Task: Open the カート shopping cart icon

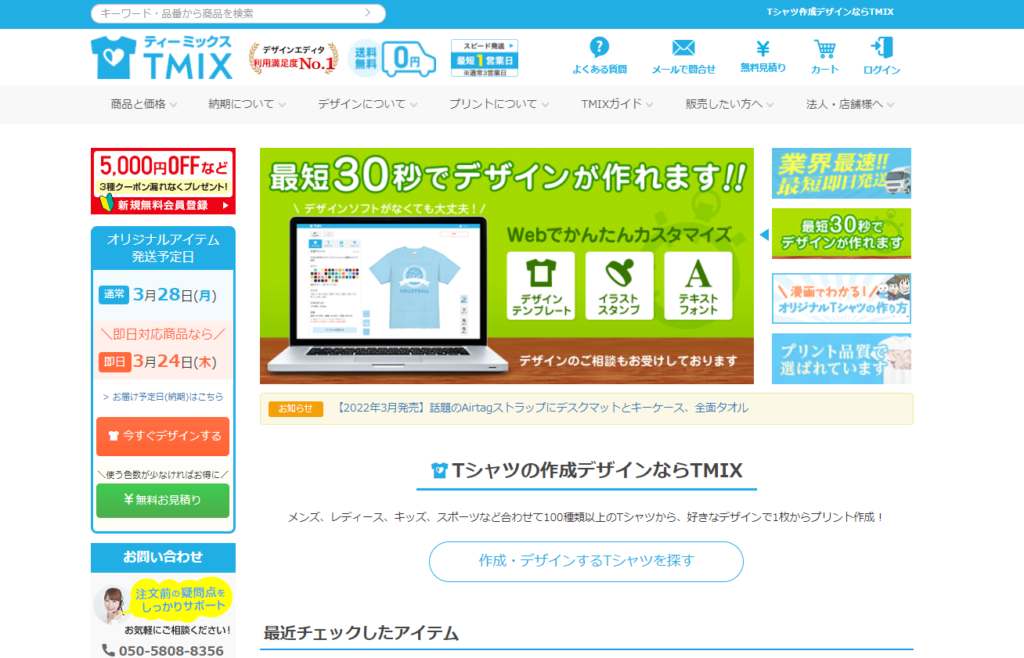Action: [825, 48]
